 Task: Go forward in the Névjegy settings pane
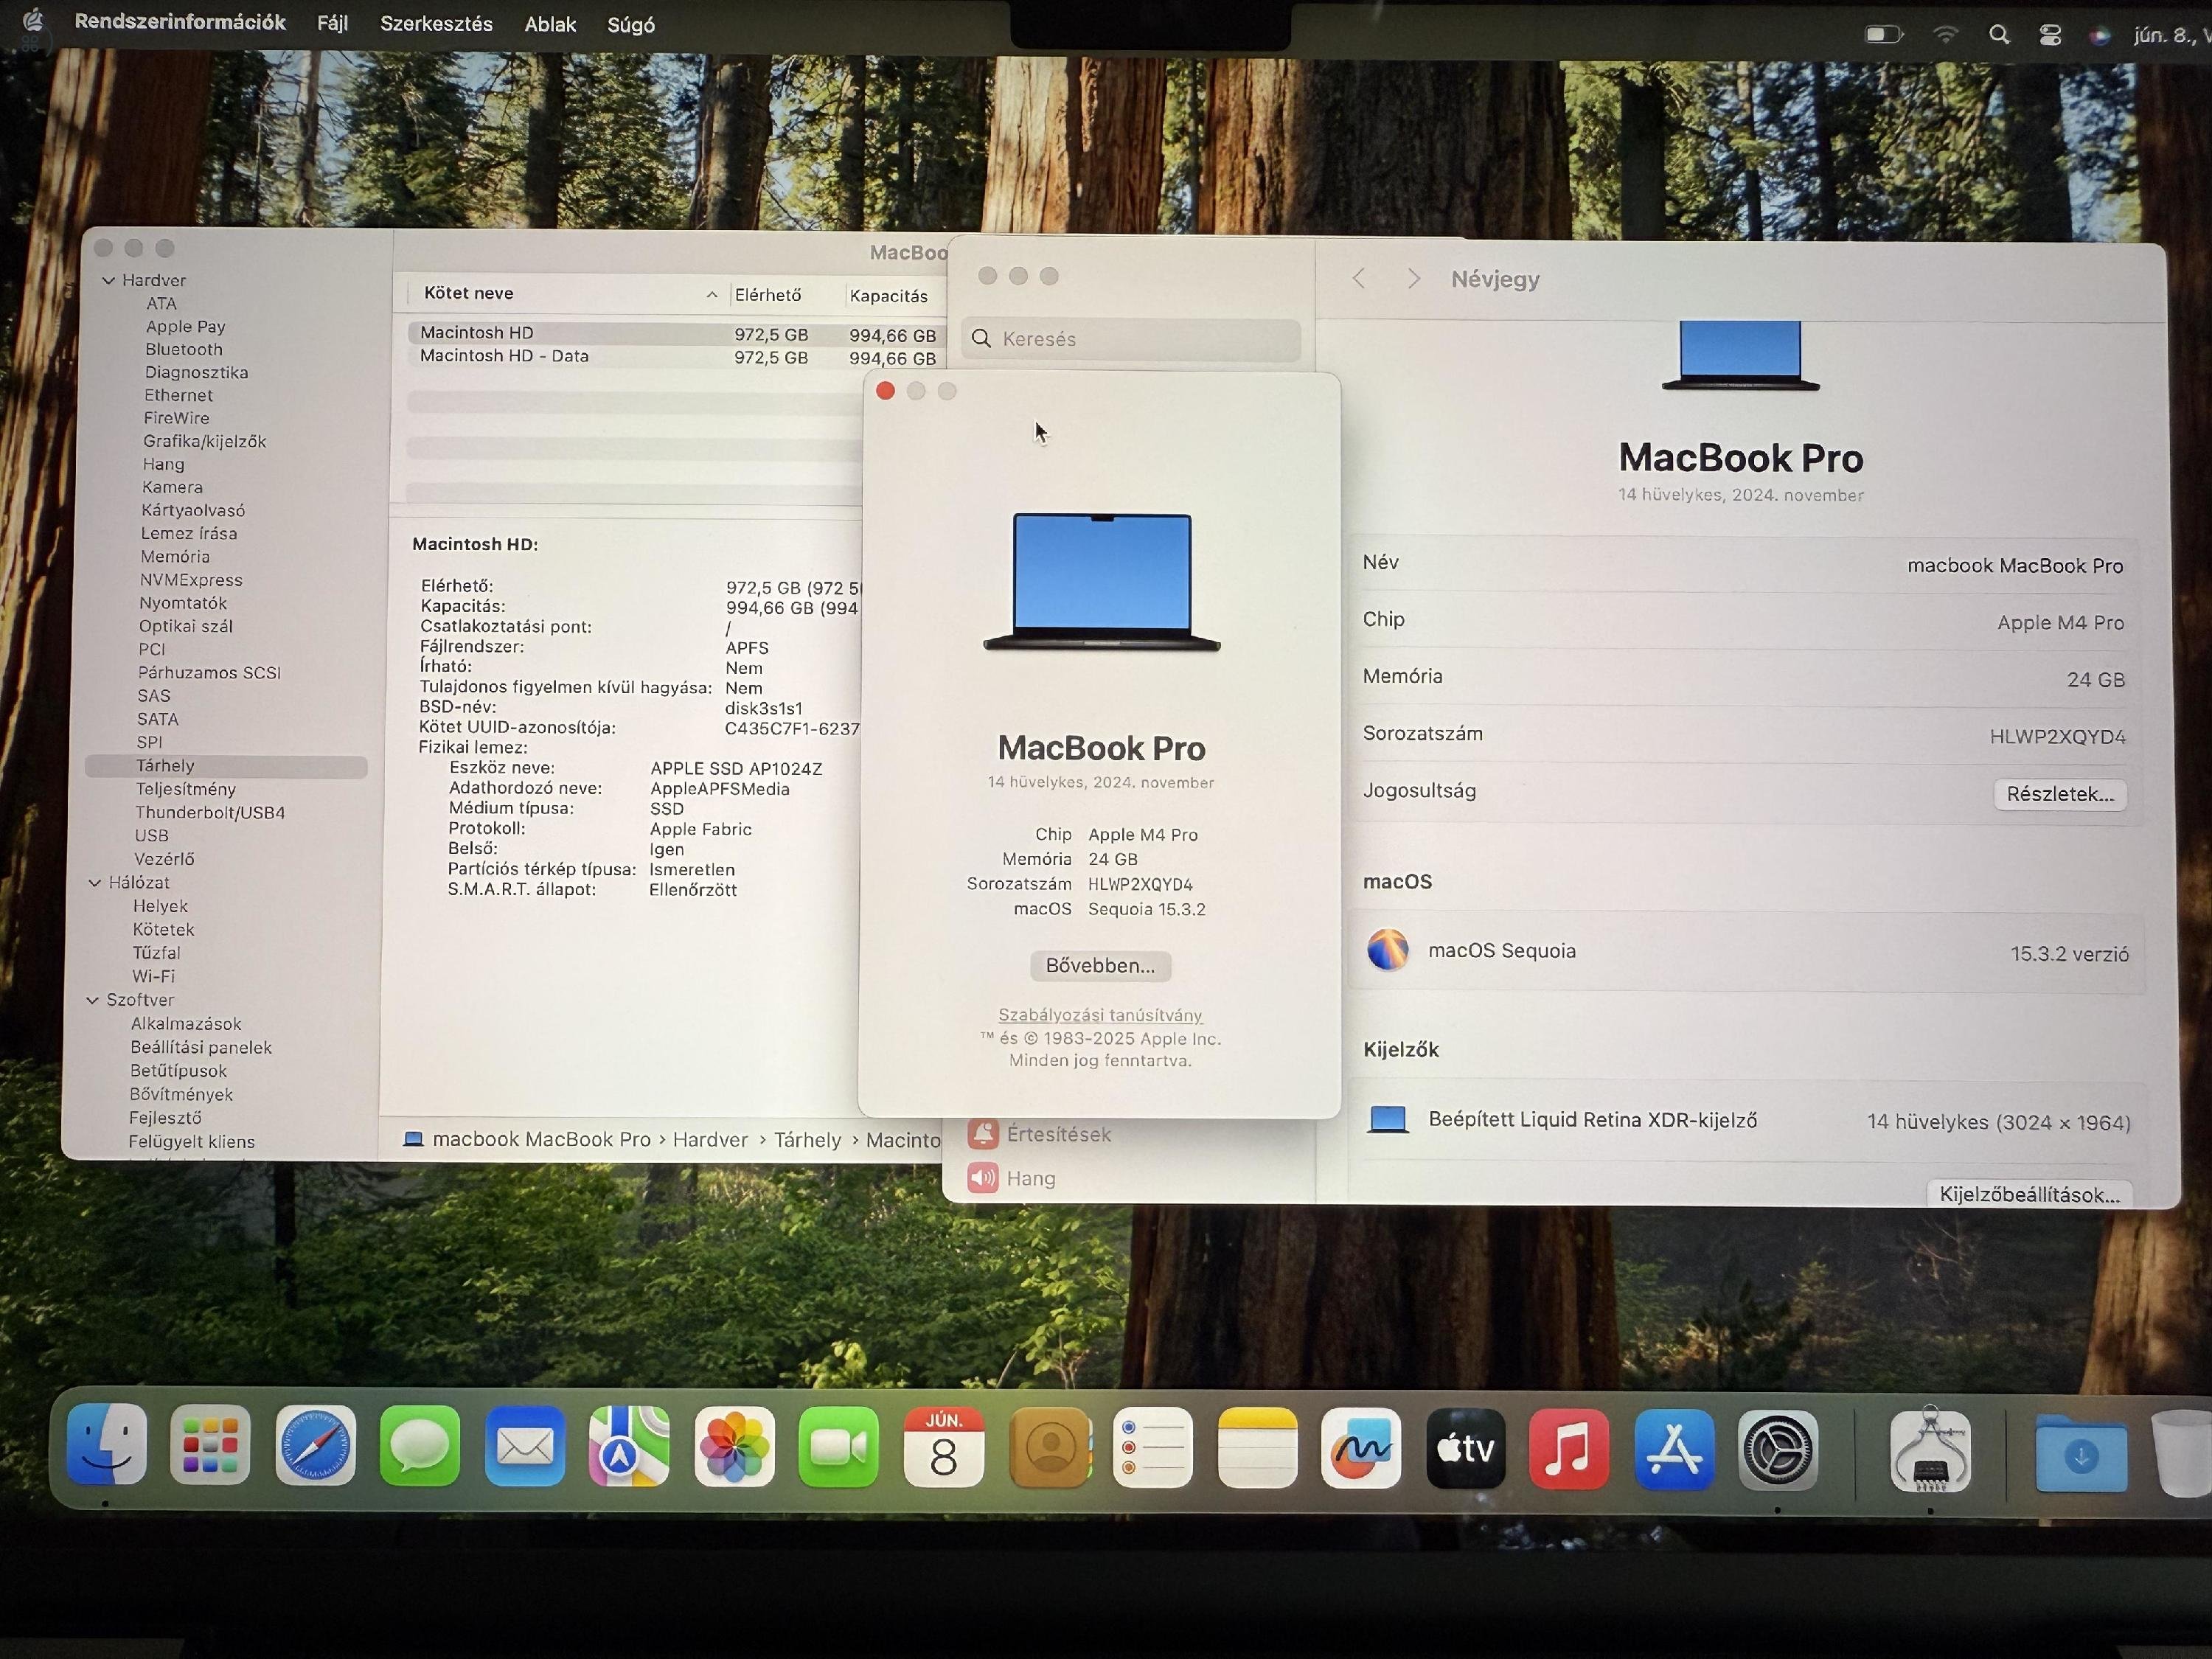pyautogui.click(x=1413, y=279)
